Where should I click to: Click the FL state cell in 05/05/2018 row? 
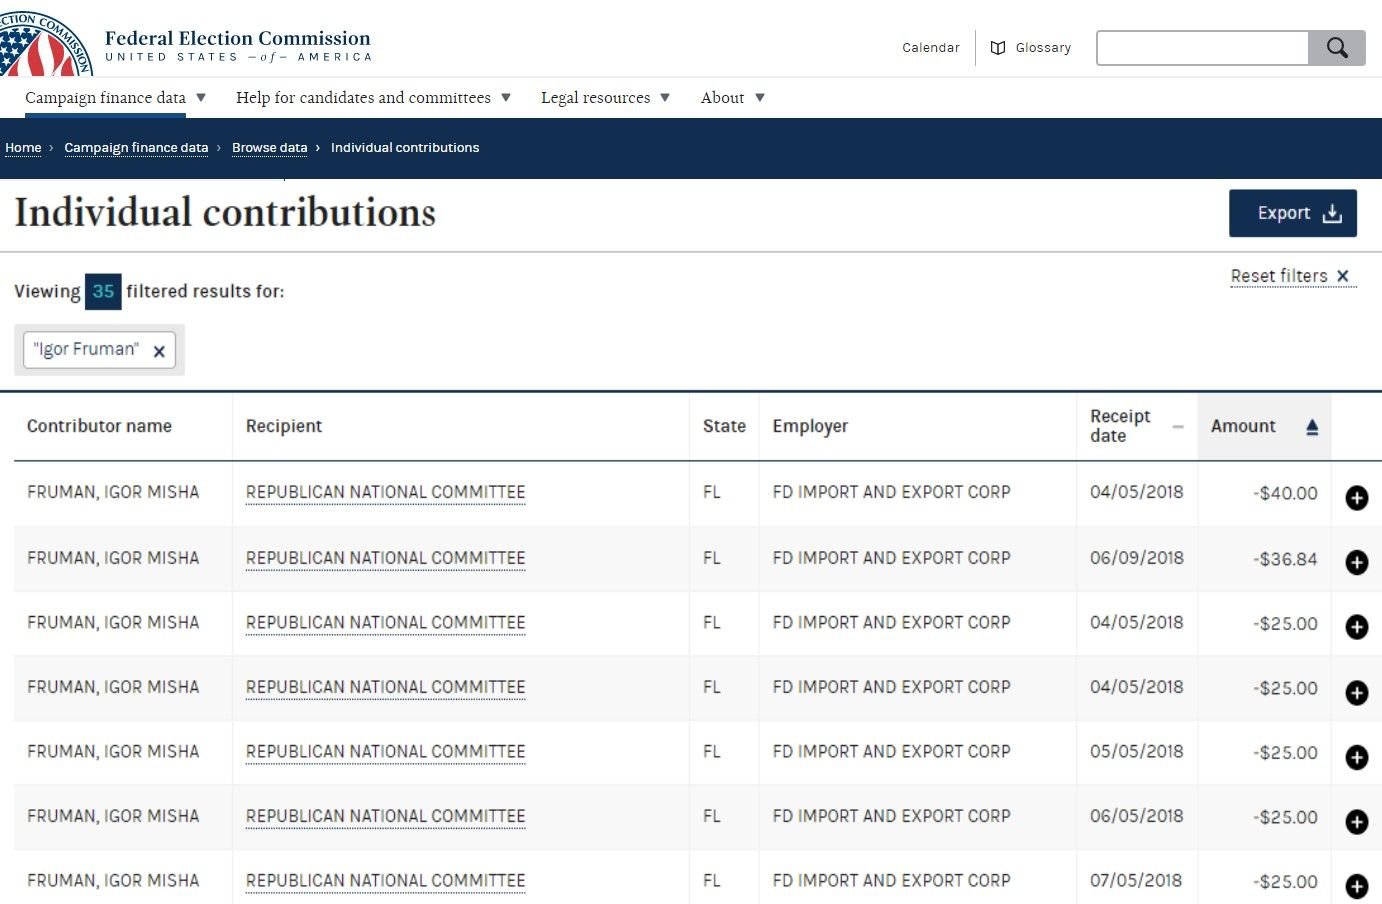pos(712,752)
